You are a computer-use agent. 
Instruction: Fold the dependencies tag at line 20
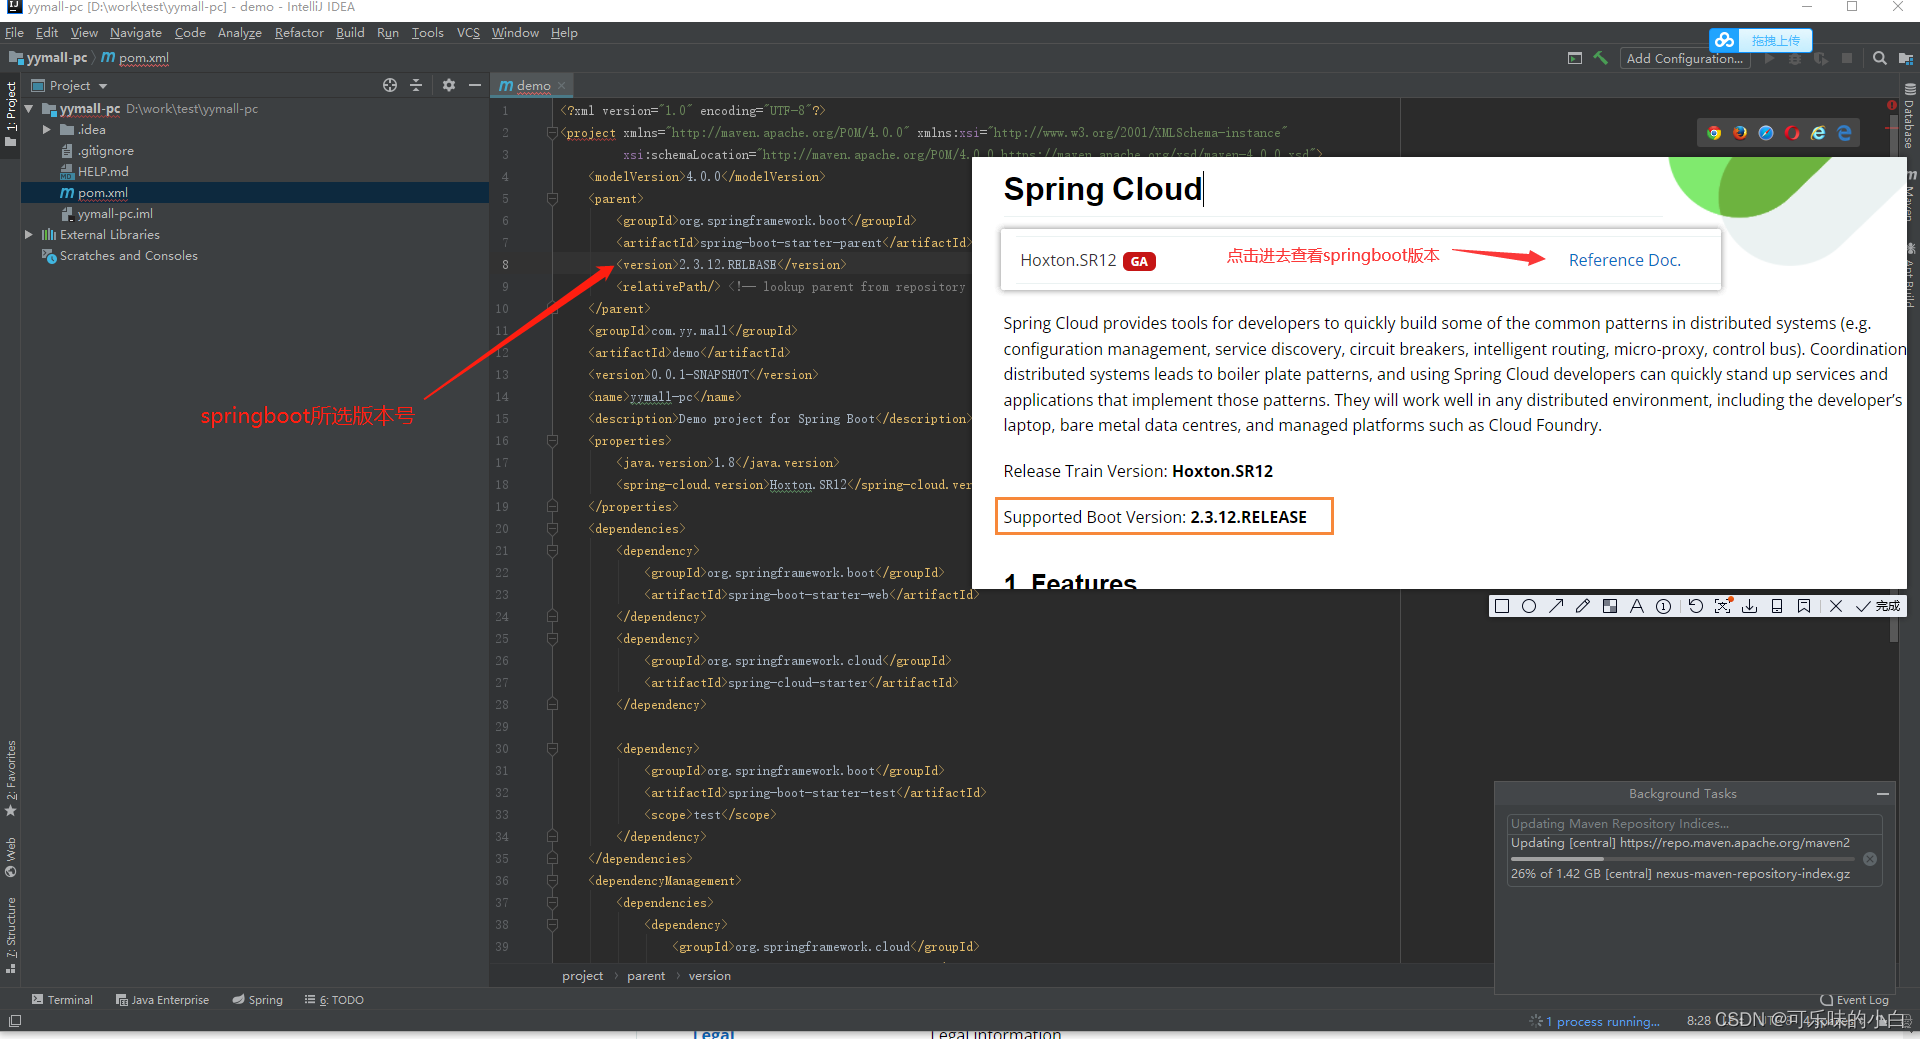point(552,529)
